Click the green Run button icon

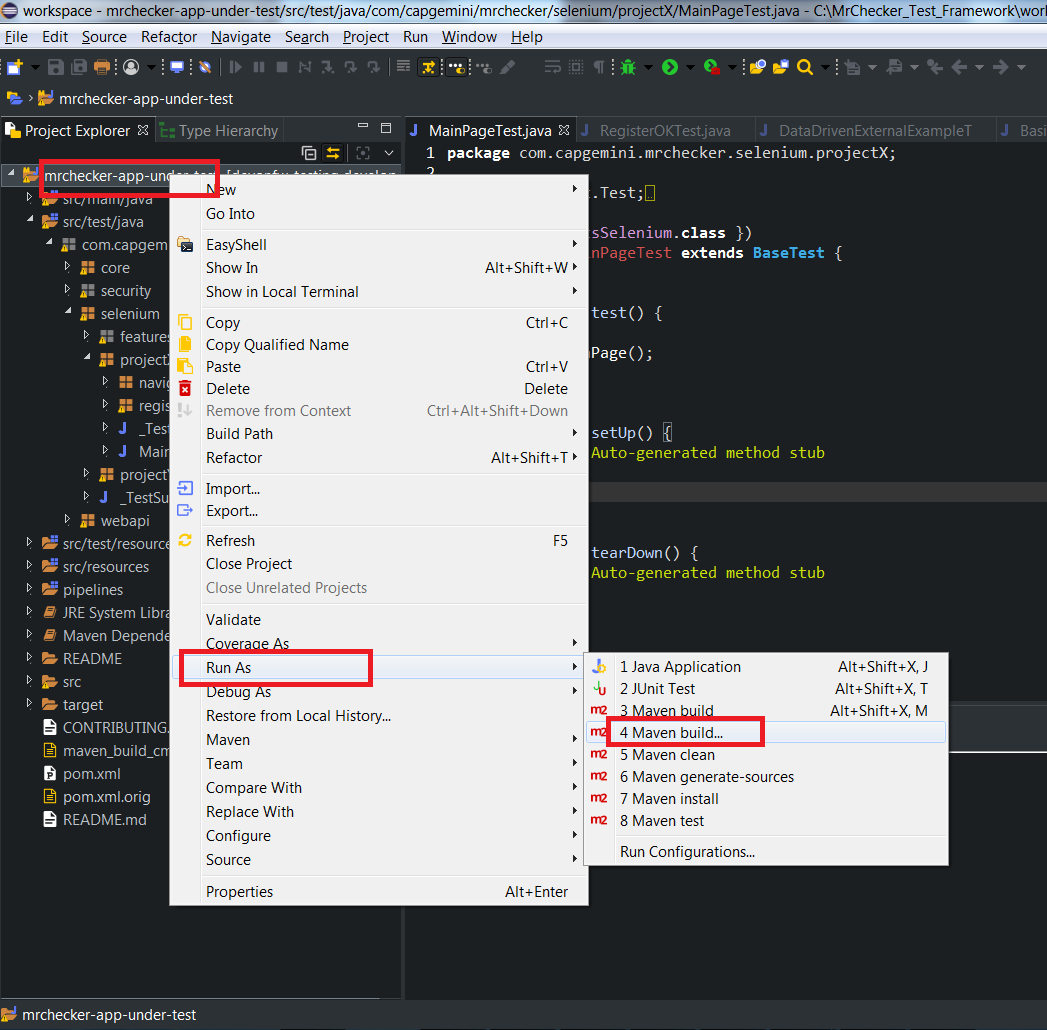tap(669, 67)
